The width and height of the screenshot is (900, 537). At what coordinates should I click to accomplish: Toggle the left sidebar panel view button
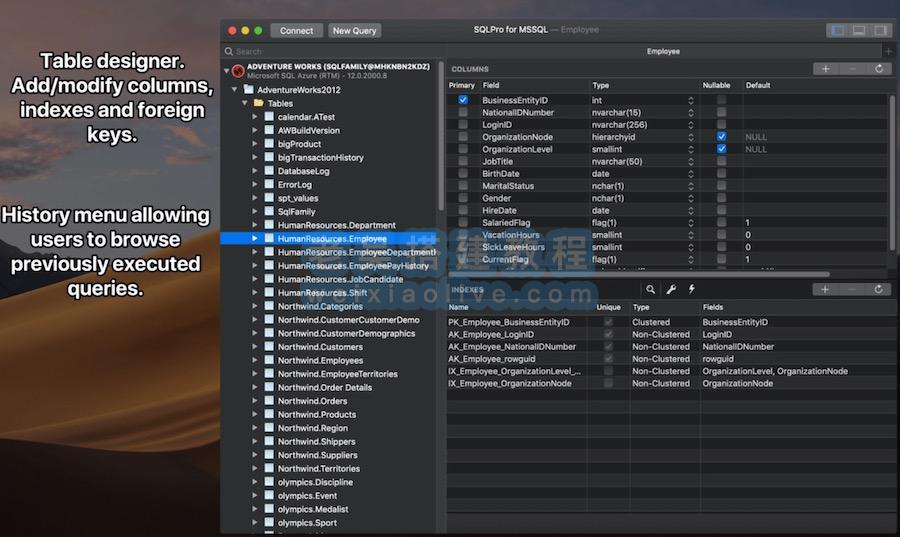837,30
